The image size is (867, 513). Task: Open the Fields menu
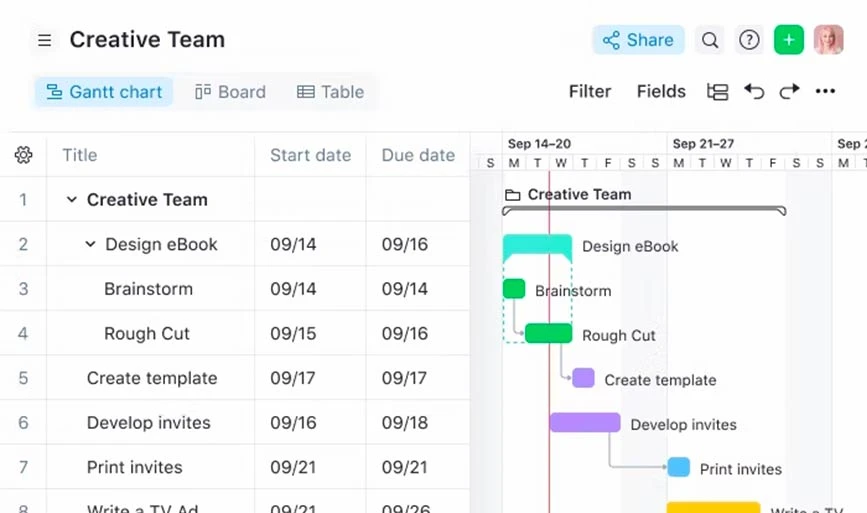[661, 92]
